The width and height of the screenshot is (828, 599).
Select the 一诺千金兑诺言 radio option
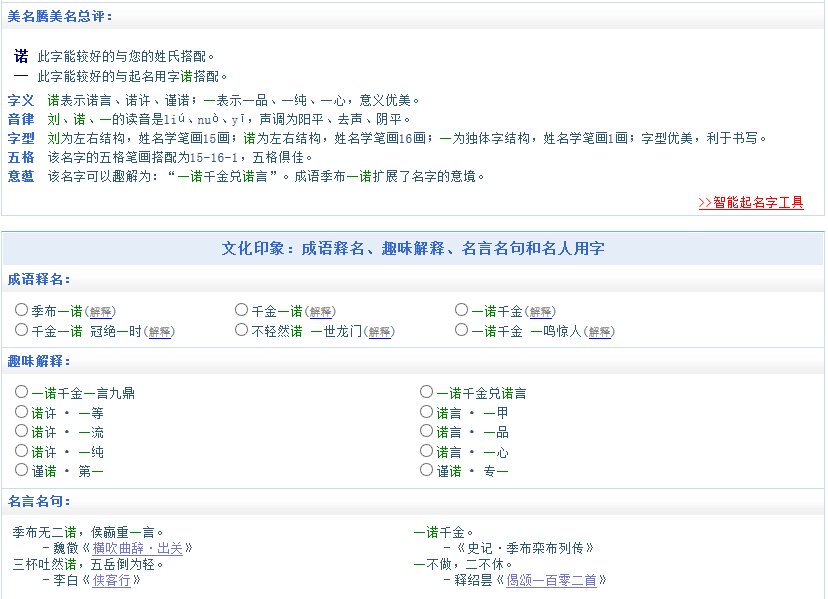(x=427, y=392)
